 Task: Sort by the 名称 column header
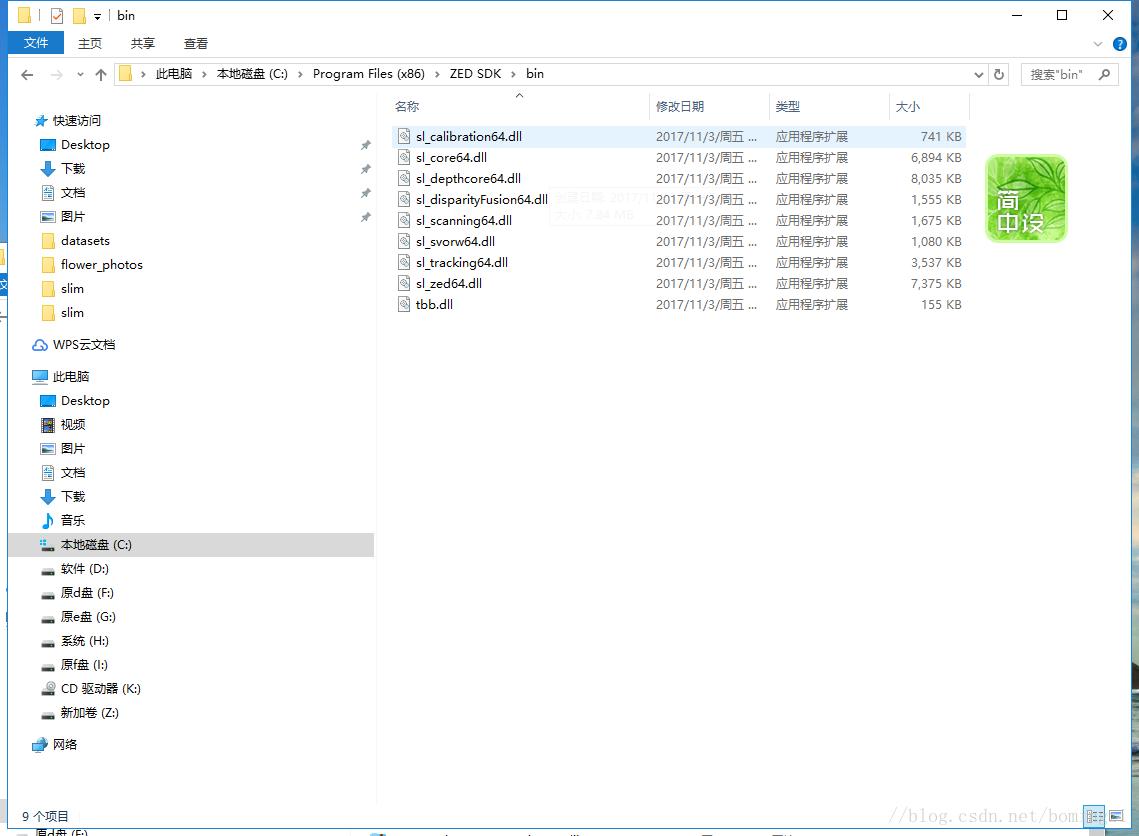point(519,107)
